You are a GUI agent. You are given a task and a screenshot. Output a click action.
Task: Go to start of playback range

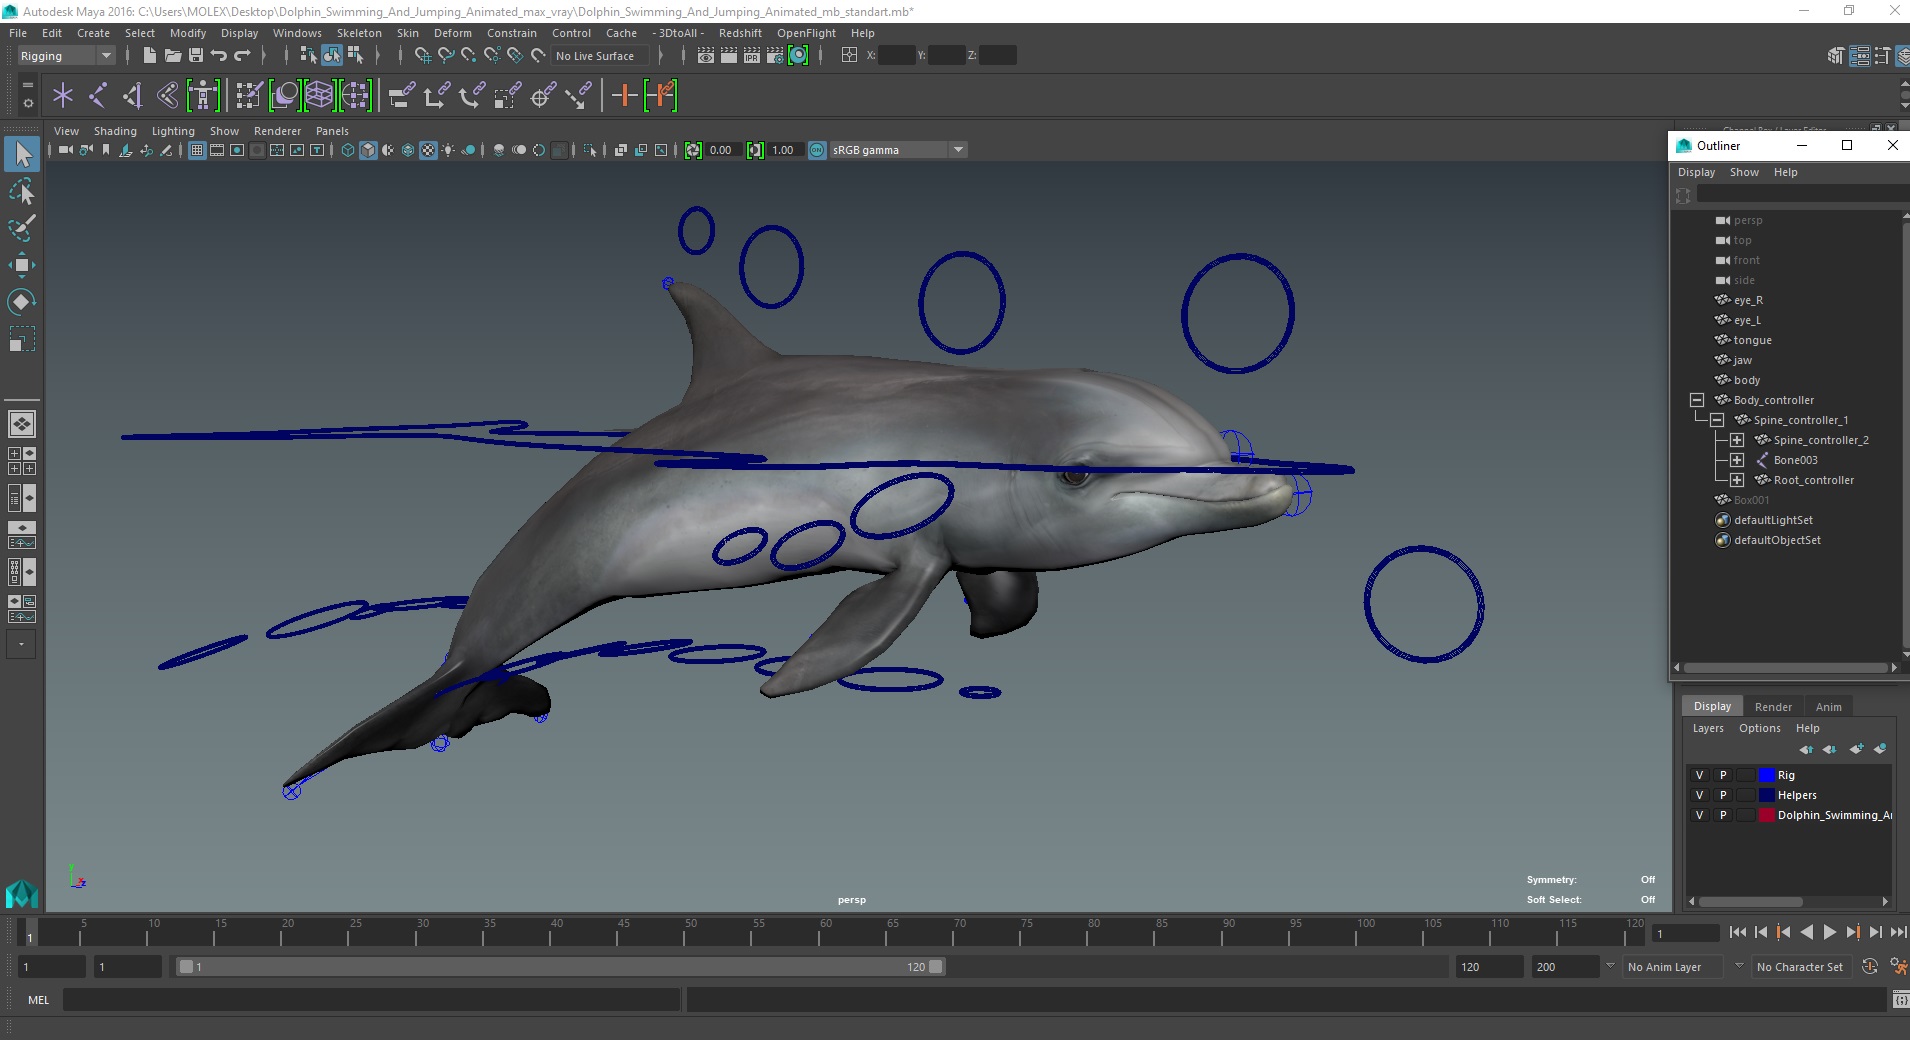[x=1738, y=932]
